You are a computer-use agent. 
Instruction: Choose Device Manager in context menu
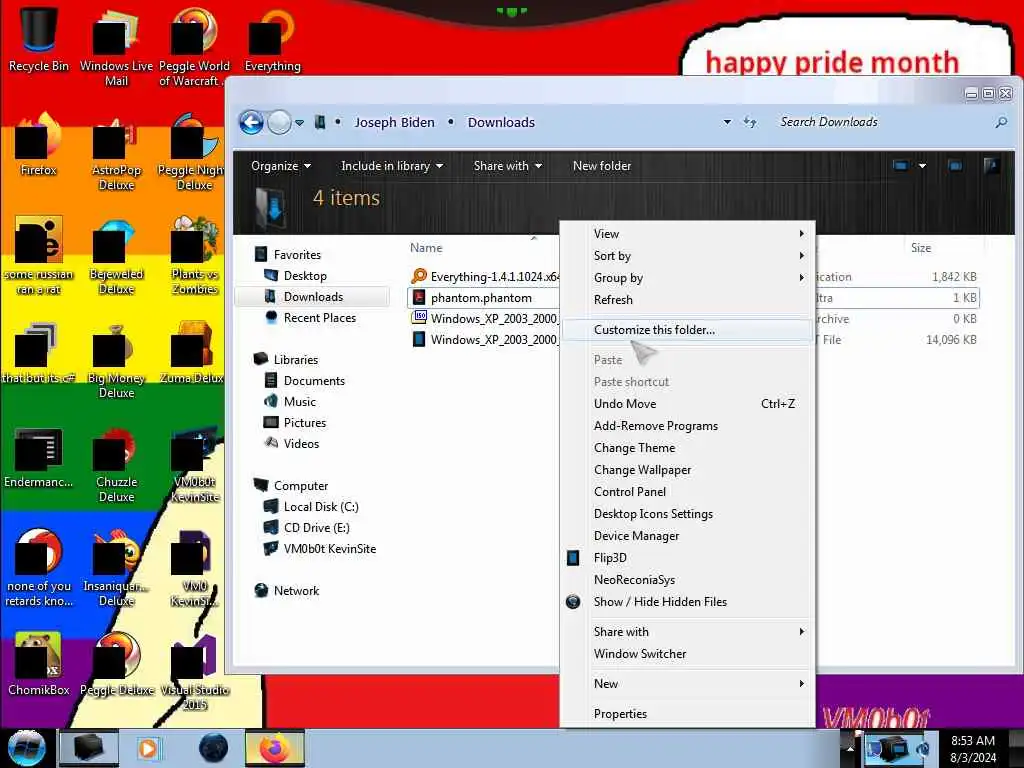[688, 536]
